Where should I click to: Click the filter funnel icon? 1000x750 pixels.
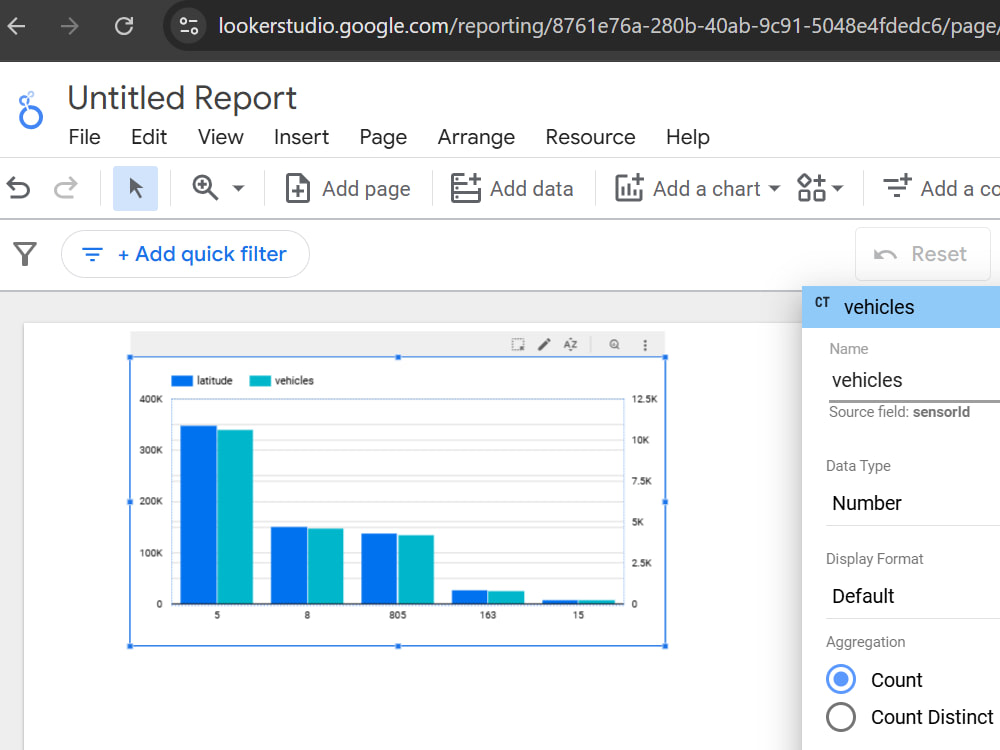coord(25,254)
